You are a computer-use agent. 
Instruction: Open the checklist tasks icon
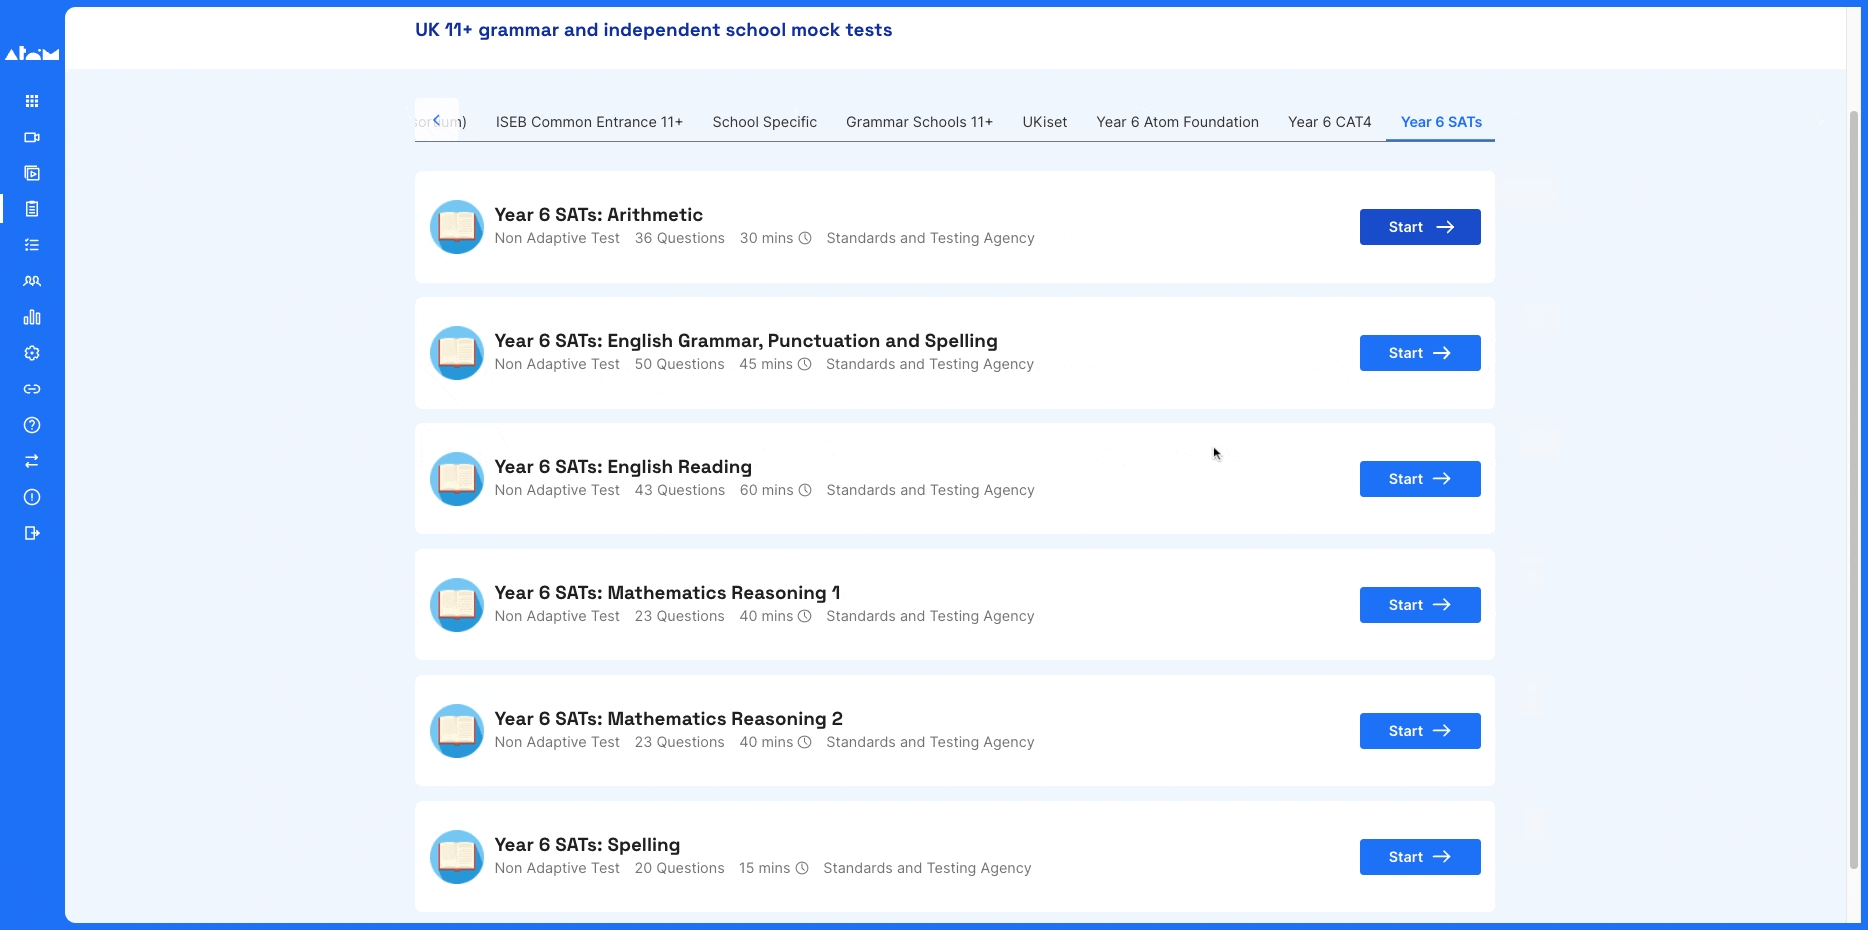32,245
